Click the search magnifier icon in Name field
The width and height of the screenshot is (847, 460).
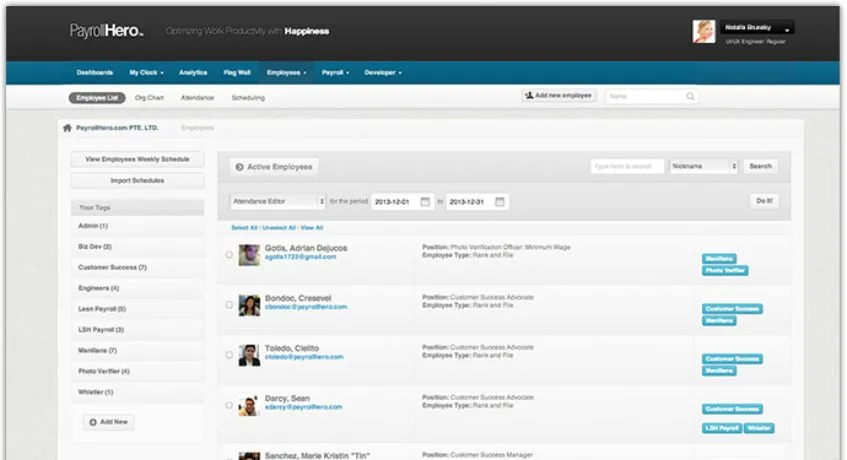pos(690,97)
